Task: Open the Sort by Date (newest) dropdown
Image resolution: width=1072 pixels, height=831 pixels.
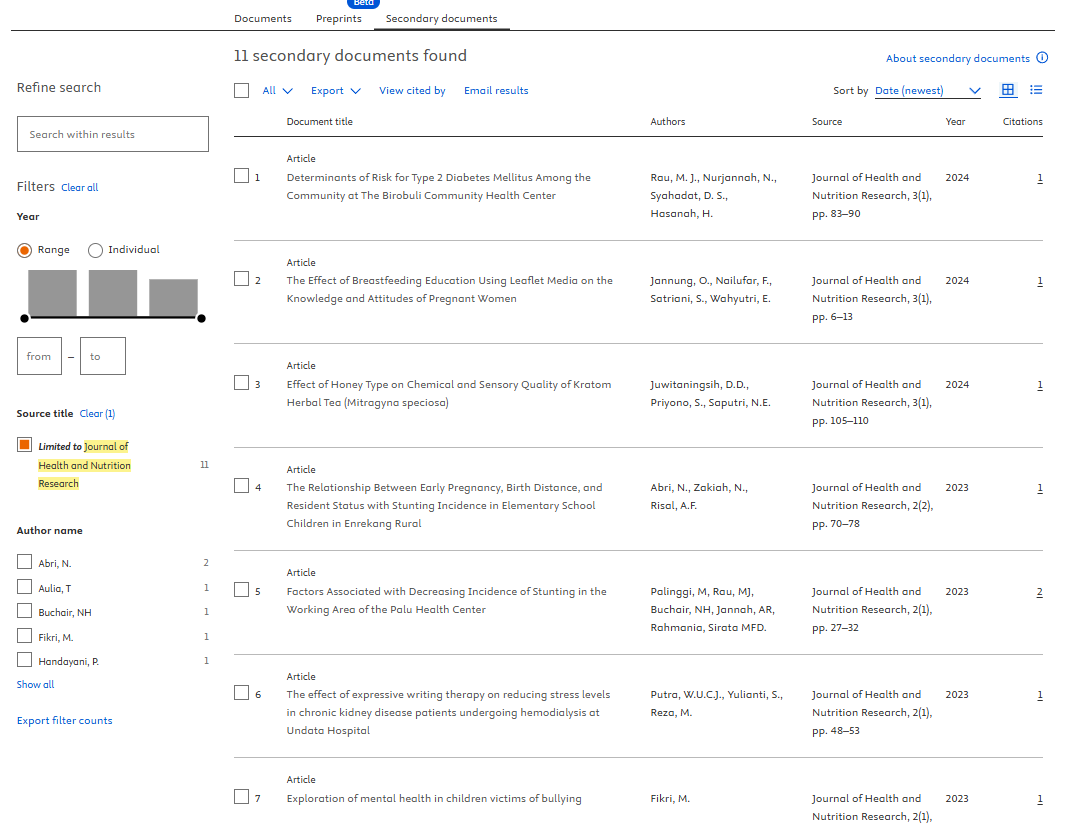Action: coord(928,90)
